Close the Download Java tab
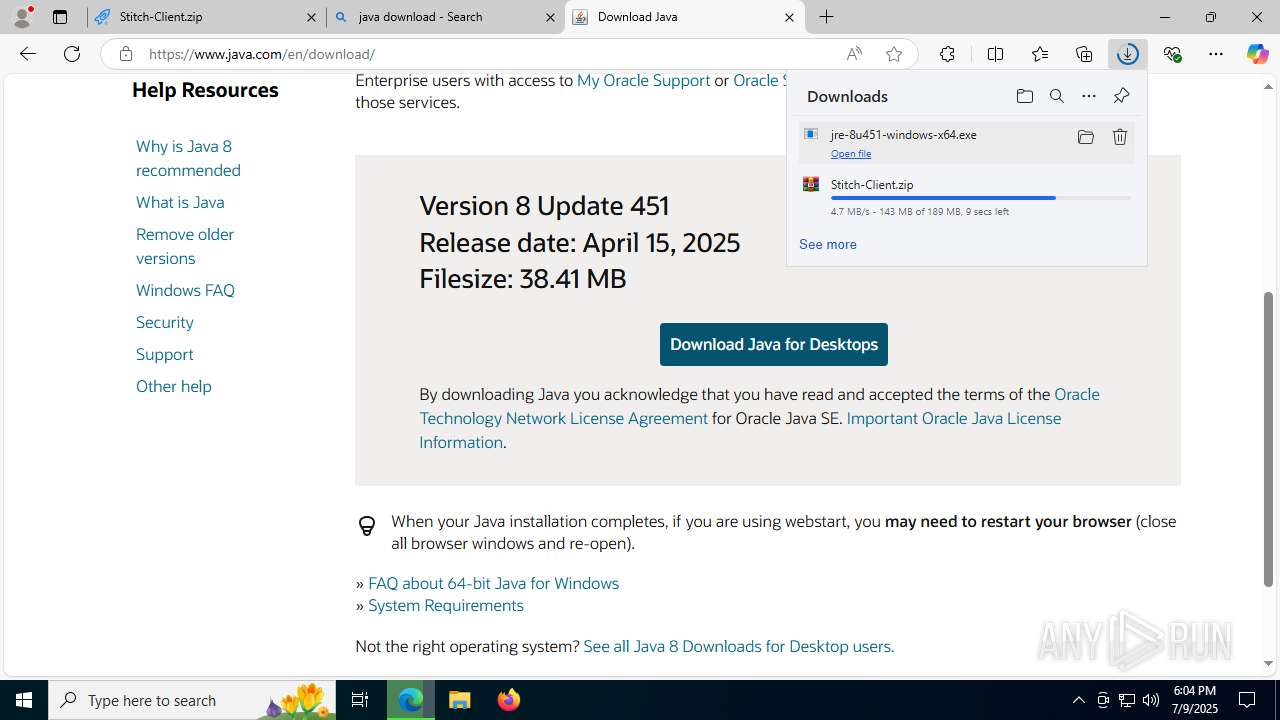Viewport: 1280px width, 720px height. coord(789,17)
